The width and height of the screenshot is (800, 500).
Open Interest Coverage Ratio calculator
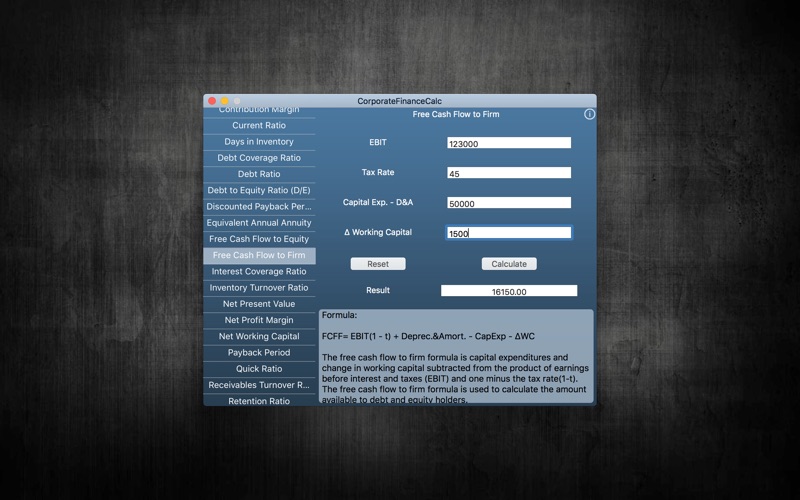click(x=259, y=272)
